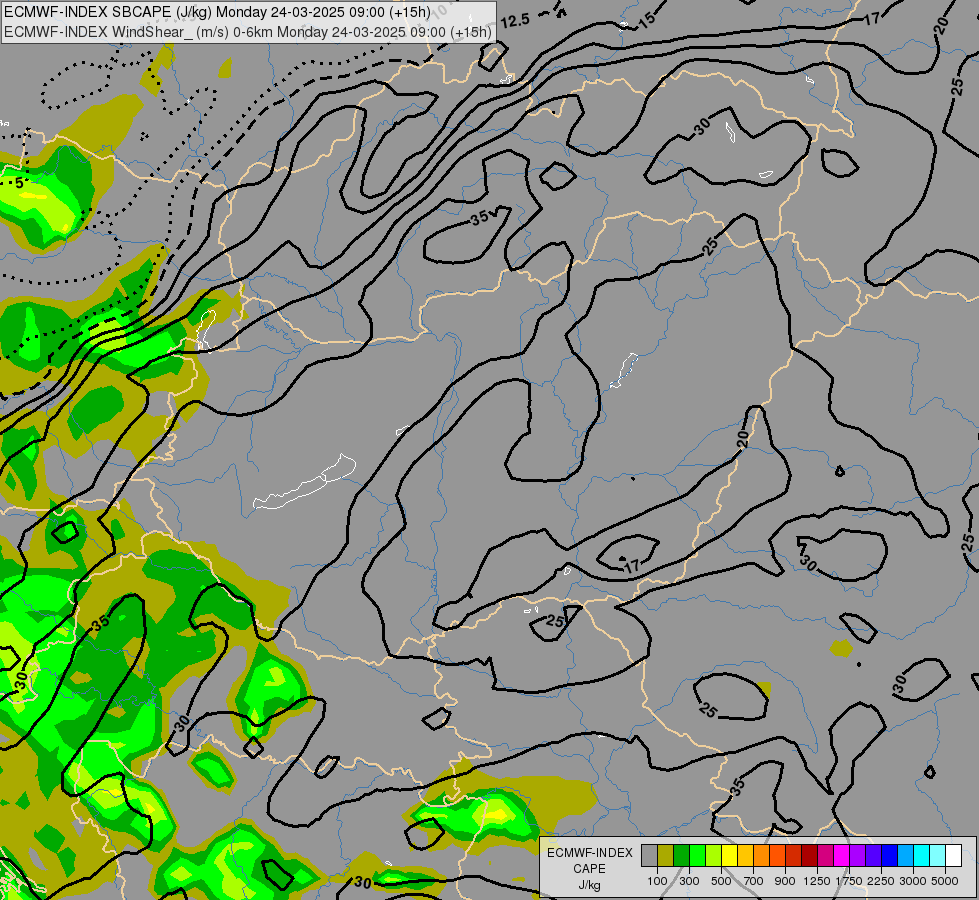
Task: Select the 300 legend value
Action: coord(689,881)
